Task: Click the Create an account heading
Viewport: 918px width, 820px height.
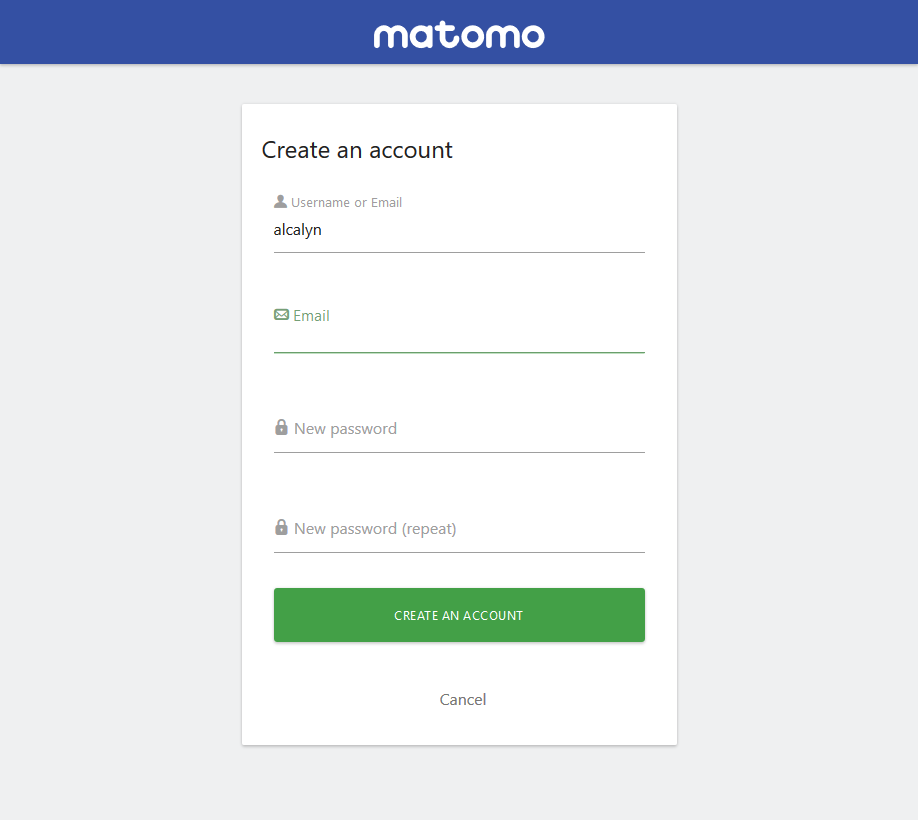Action: (357, 150)
